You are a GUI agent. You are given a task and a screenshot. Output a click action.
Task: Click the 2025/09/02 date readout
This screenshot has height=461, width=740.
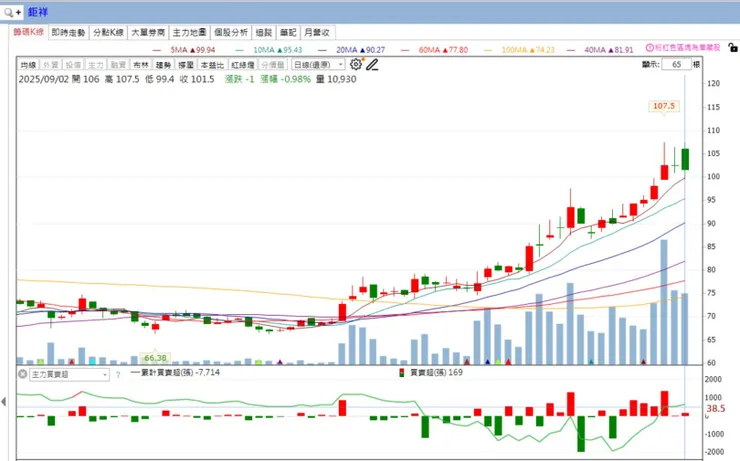pyautogui.click(x=44, y=79)
